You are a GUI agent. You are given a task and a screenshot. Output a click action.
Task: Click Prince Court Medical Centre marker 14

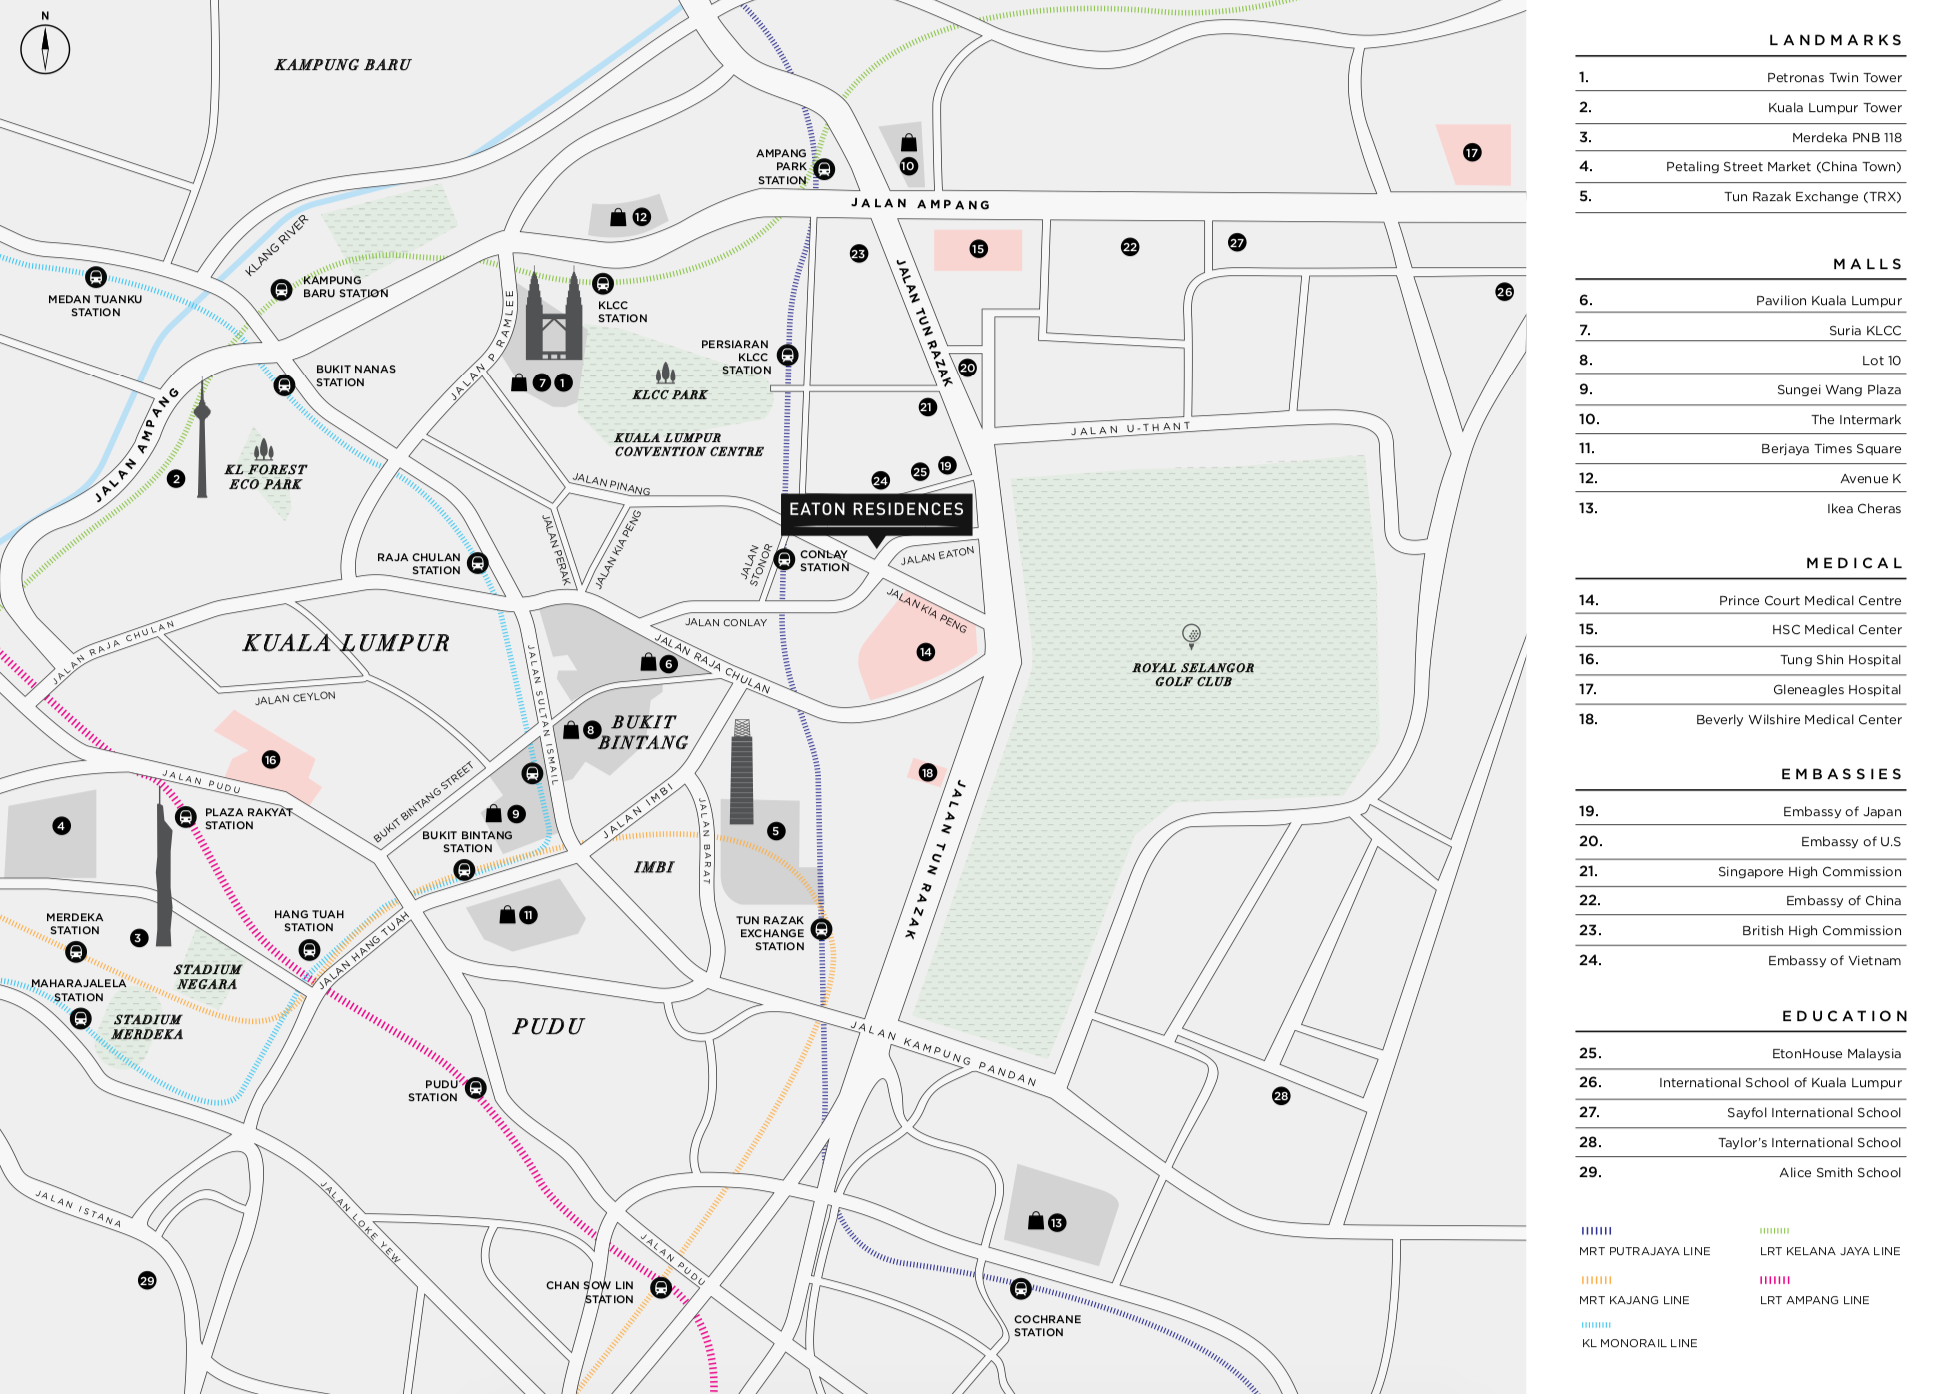925,652
